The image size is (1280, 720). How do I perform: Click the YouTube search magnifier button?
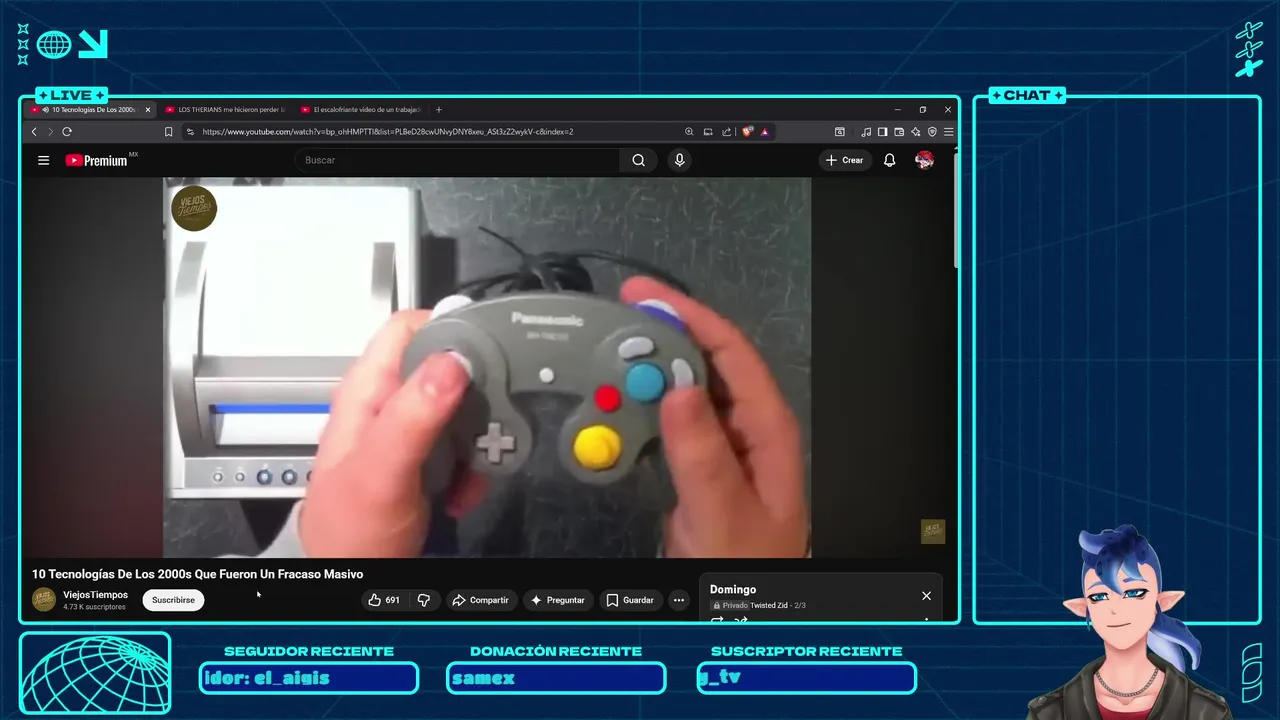(x=639, y=160)
